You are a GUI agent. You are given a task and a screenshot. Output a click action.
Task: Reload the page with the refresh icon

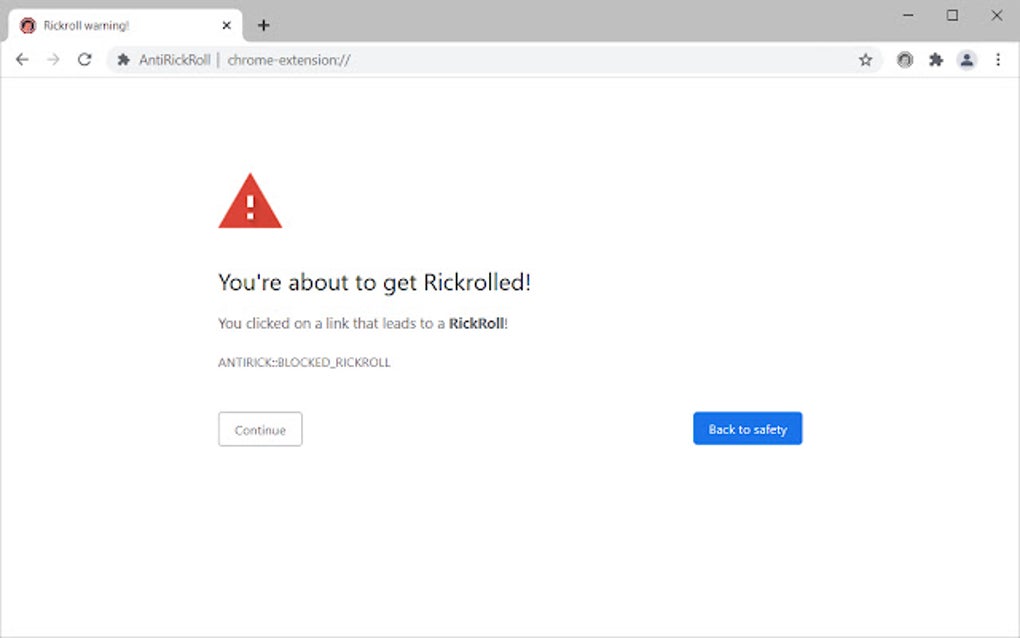point(85,60)
